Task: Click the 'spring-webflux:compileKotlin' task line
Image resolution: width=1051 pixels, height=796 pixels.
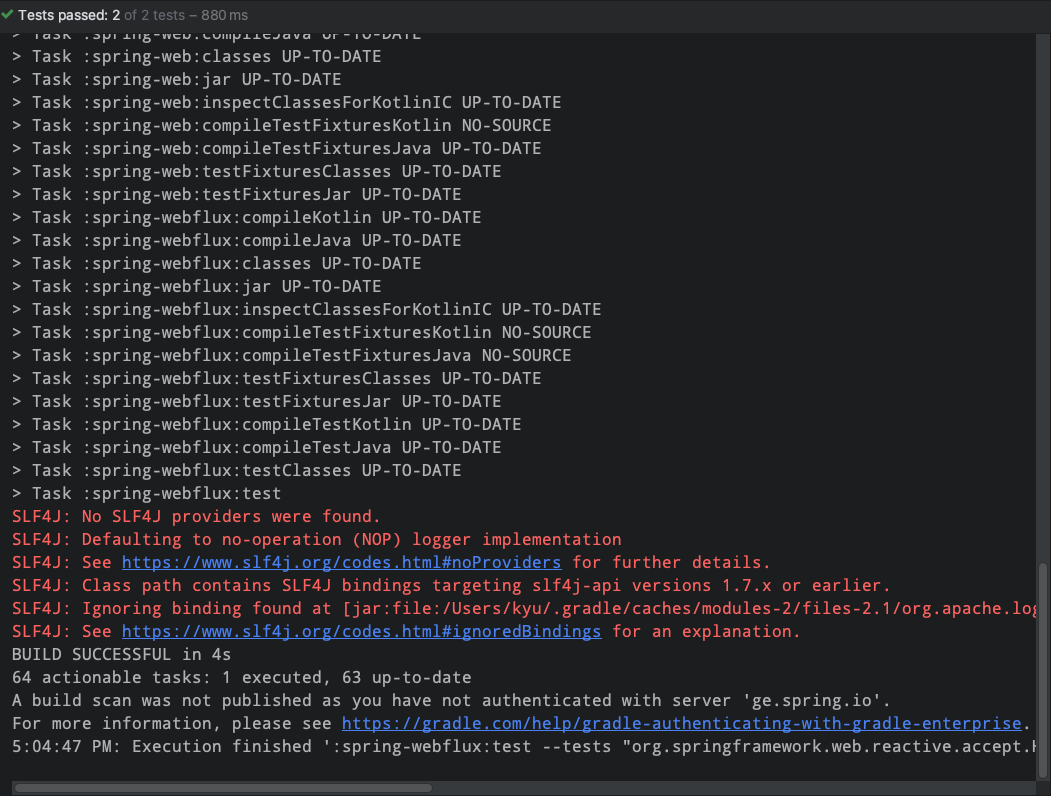Action: pyautogui.click(x=247, y=217)
